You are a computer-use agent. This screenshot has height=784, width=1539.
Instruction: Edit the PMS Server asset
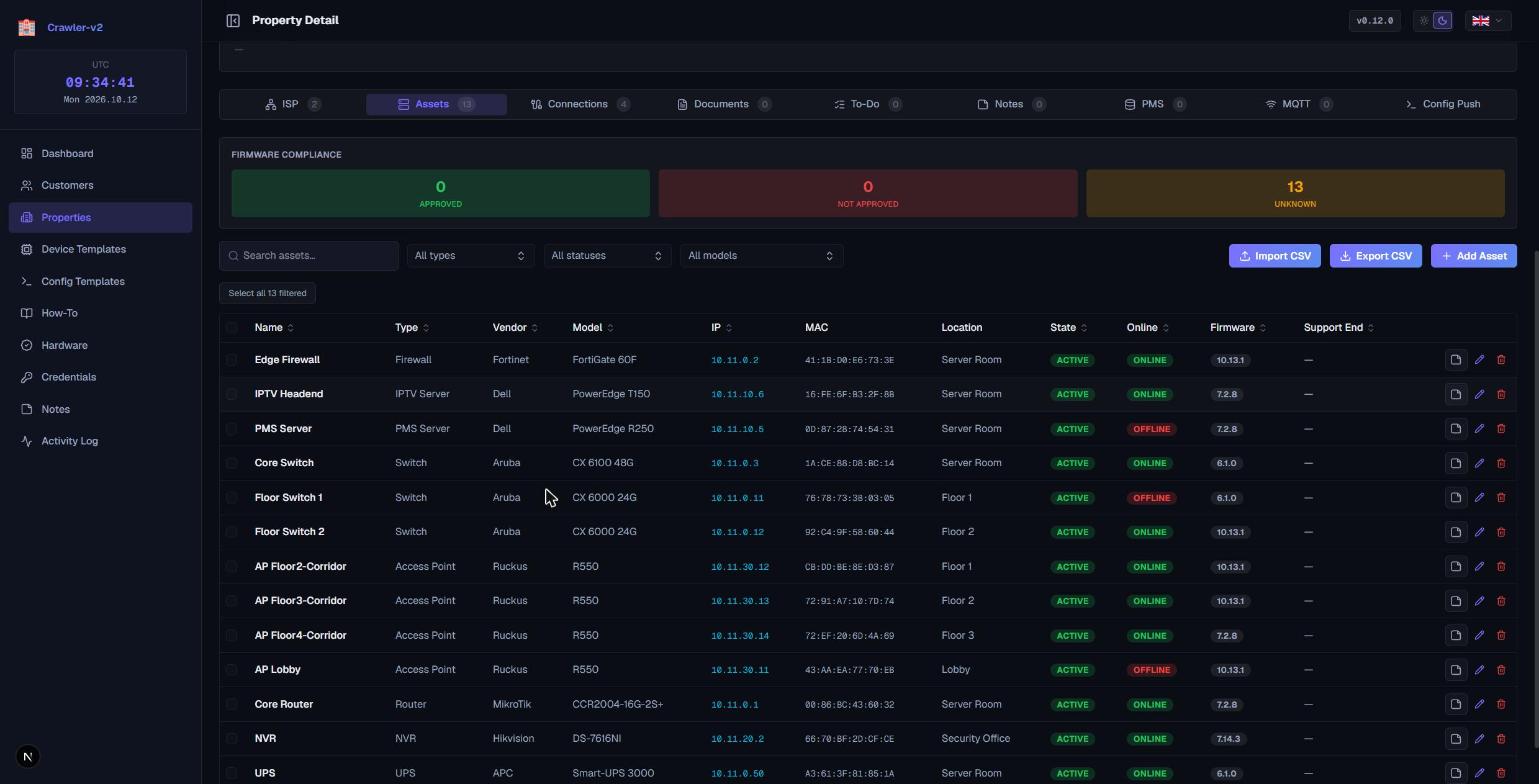coord(1479,429)
